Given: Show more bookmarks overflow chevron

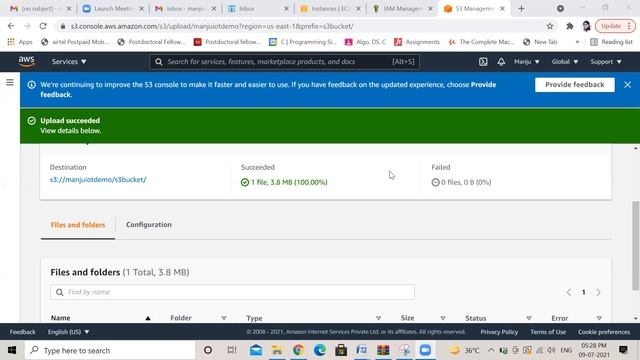Looking at the screenshot, I should tap(577, 42).
